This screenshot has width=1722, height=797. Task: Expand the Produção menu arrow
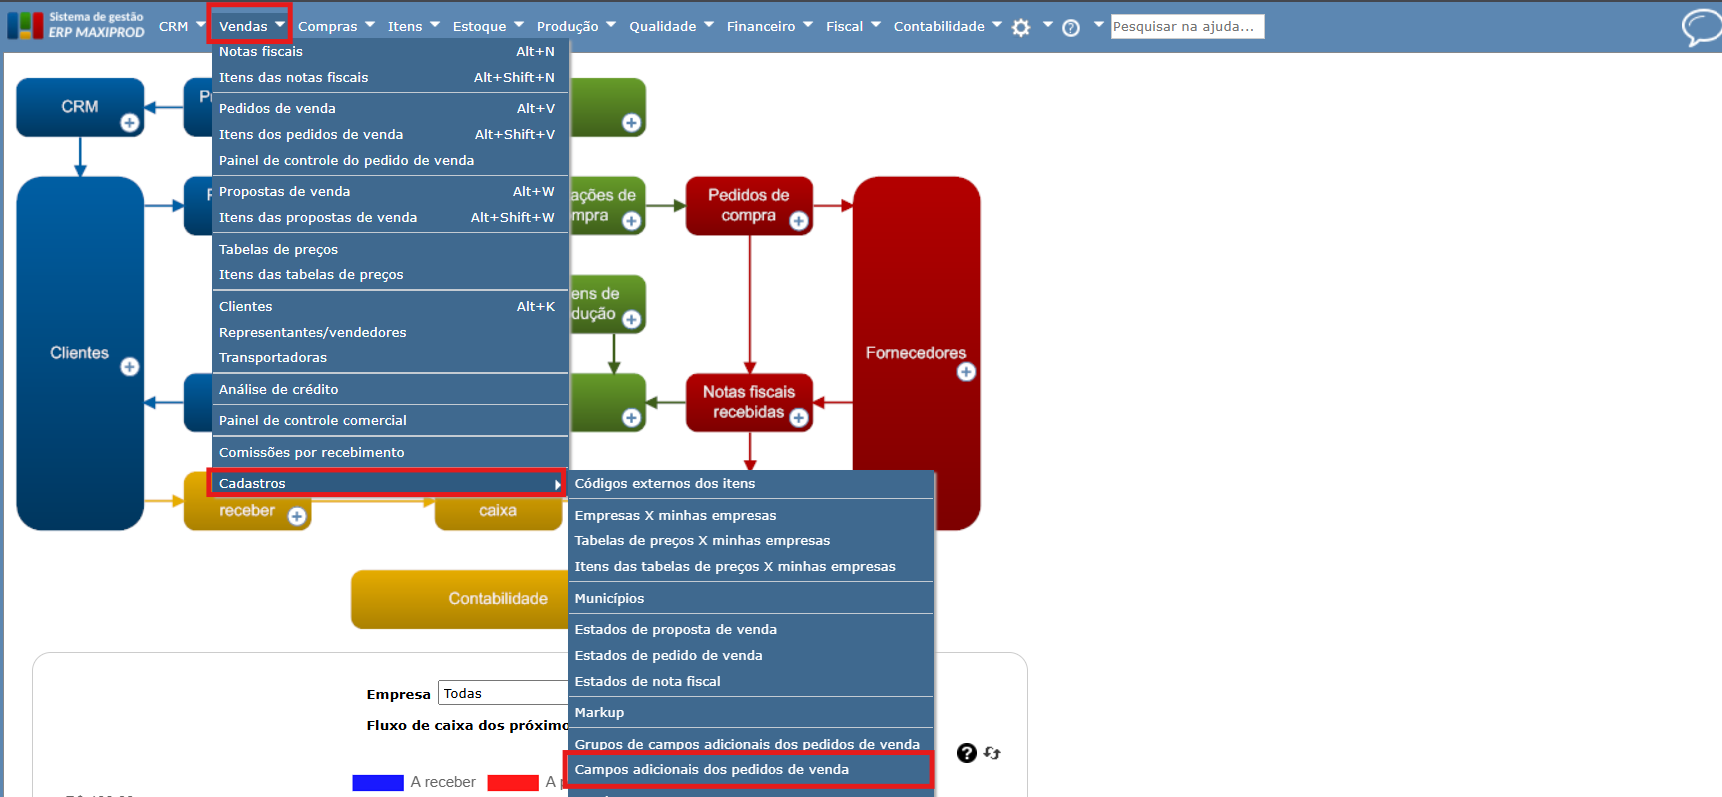[611, 25]
